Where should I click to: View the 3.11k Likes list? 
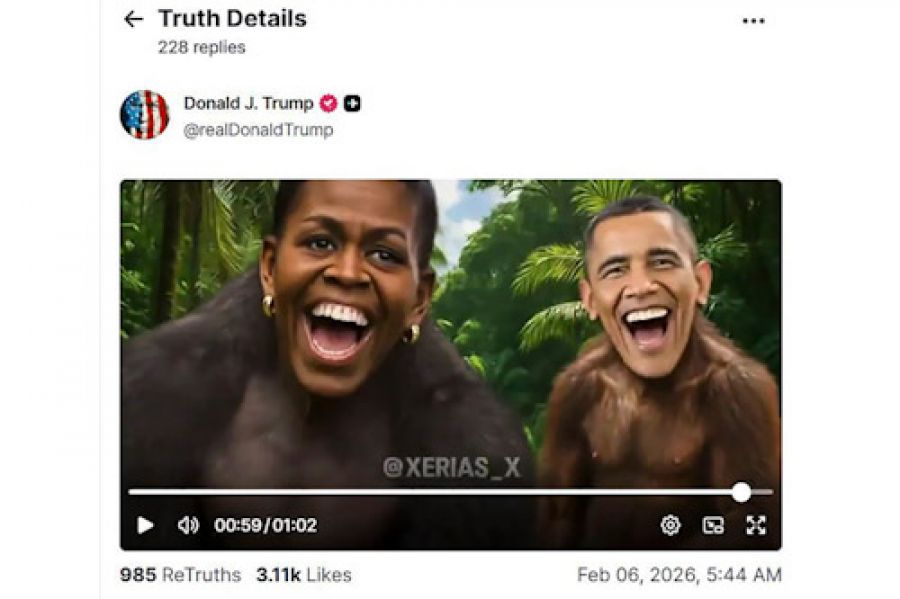click(304, 575)
